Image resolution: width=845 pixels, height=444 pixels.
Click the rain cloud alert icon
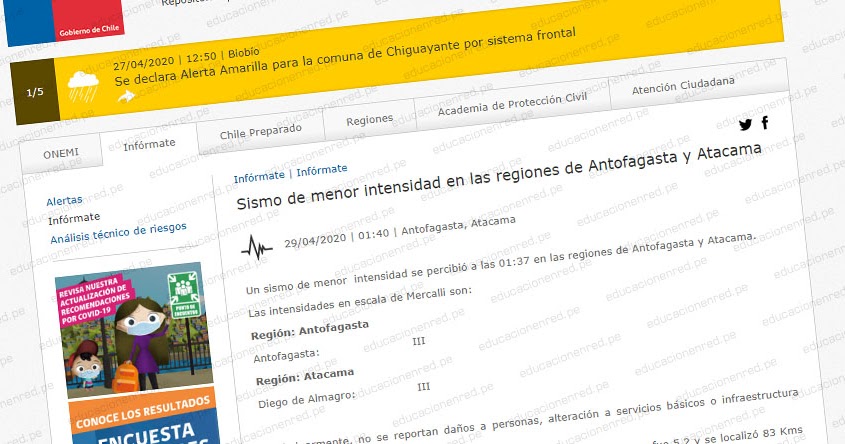pyautogui.click(x=83, y=86)
